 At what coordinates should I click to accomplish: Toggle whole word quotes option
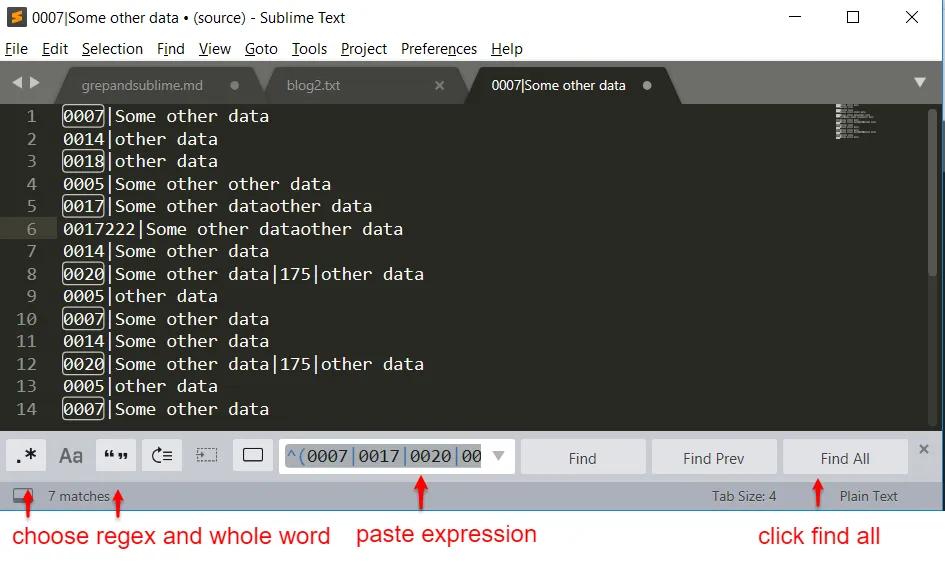coord(116,456)
